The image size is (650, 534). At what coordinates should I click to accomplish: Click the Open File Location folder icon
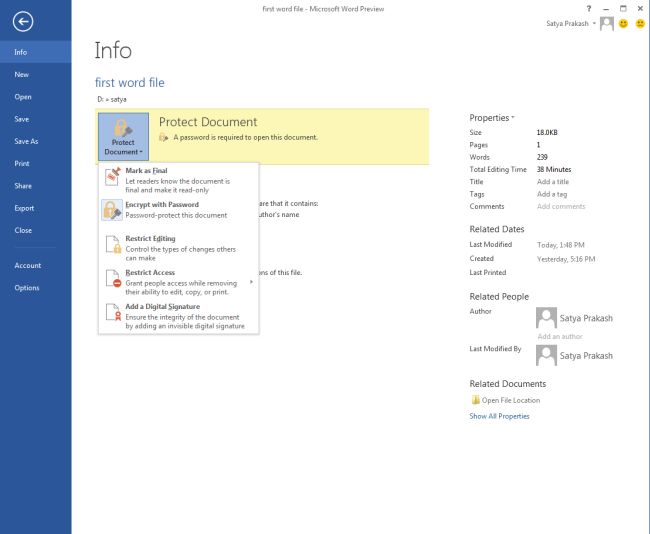[x=475, y=400]
